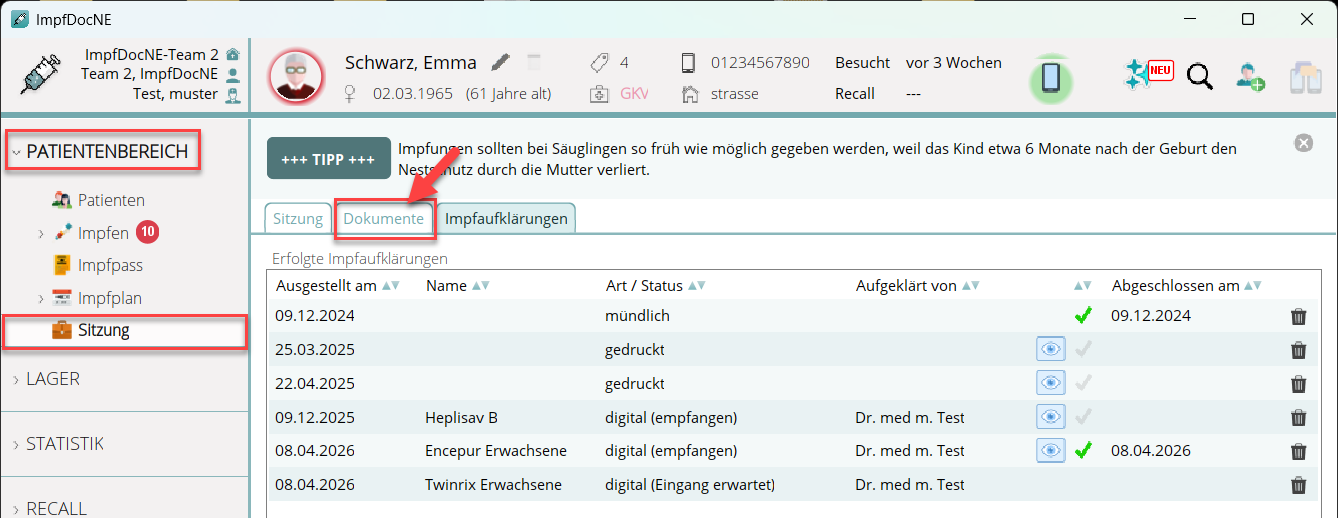Click the patient avatar photo

coord(296,77)
